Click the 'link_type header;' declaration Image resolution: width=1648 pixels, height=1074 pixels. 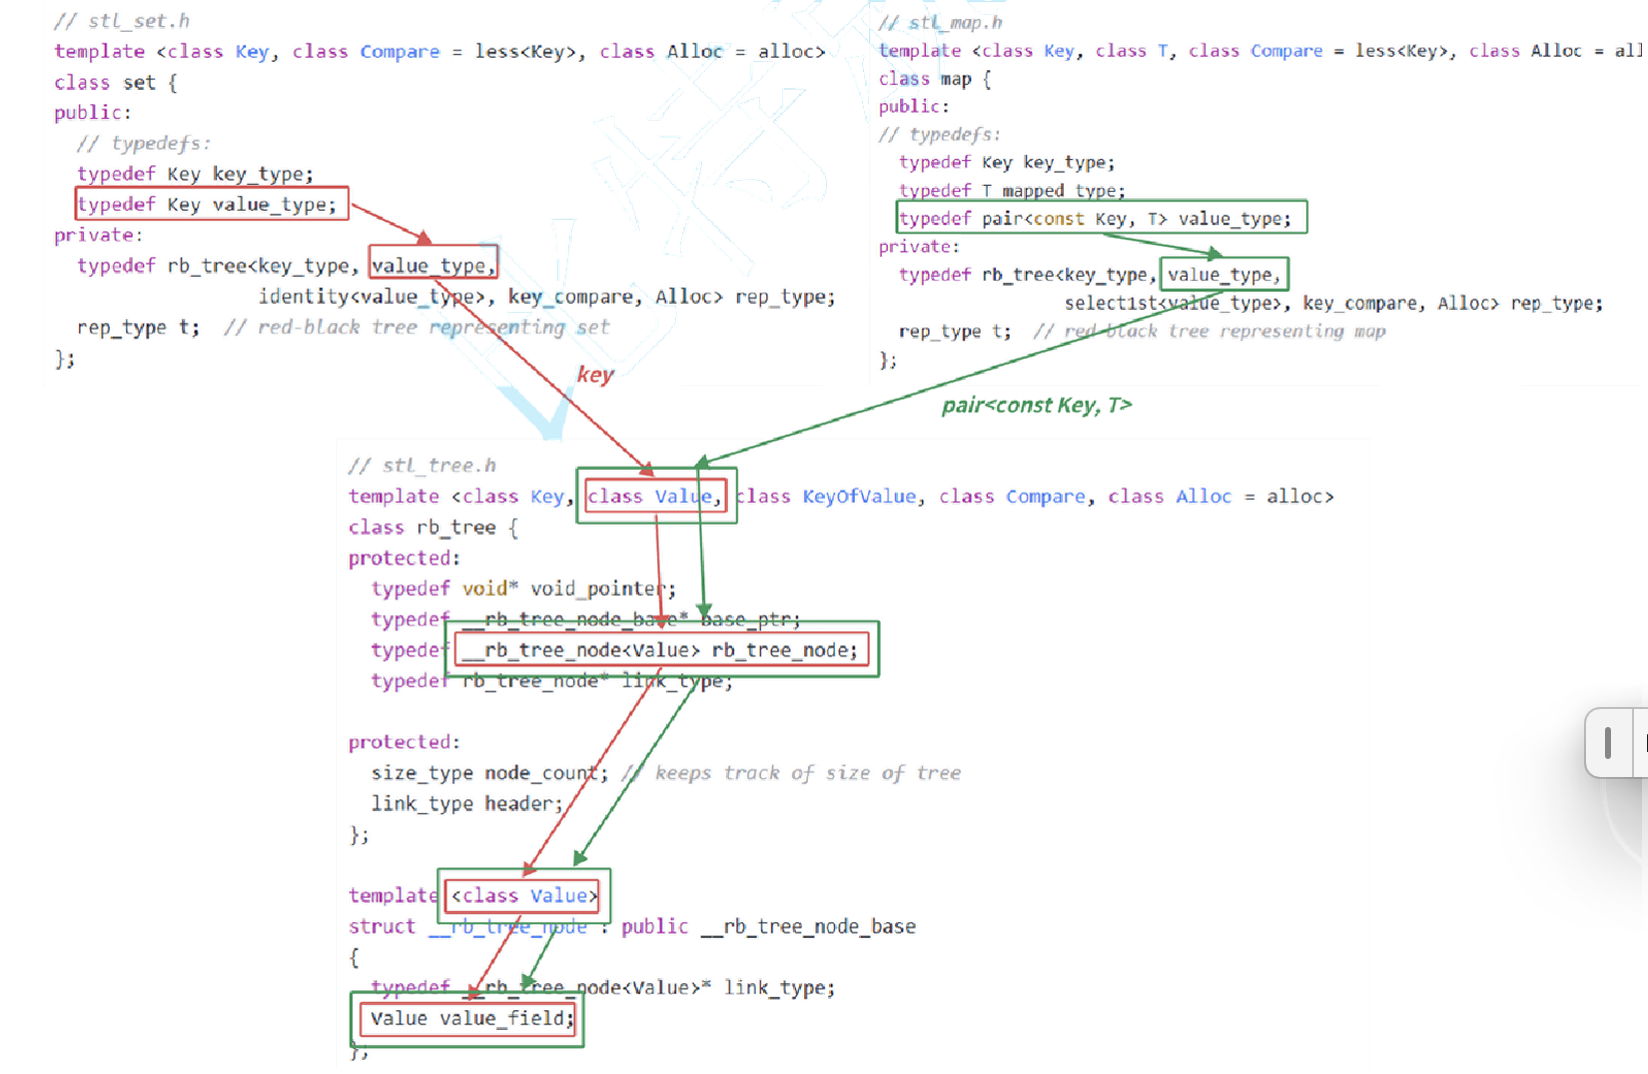click(467, 803)
